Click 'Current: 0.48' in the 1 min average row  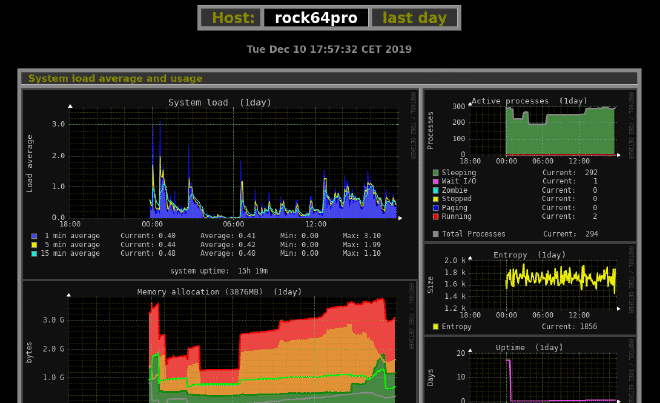point(148,236)
